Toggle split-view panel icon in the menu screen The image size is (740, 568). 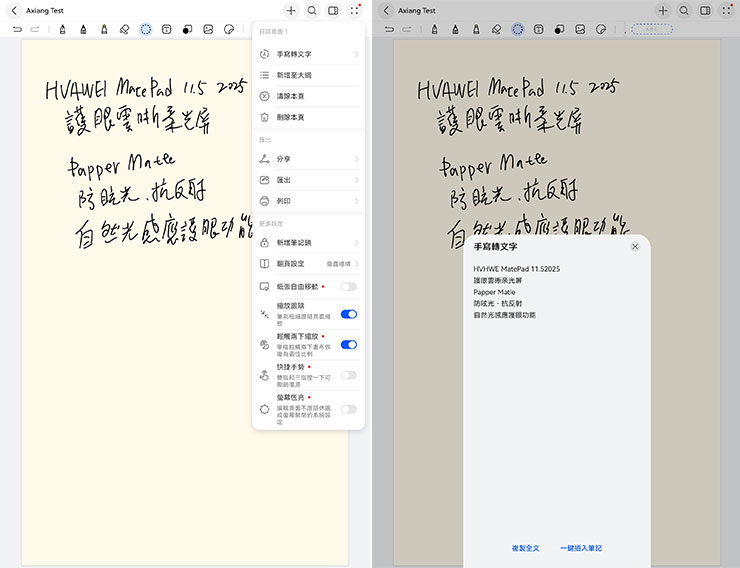333,10
